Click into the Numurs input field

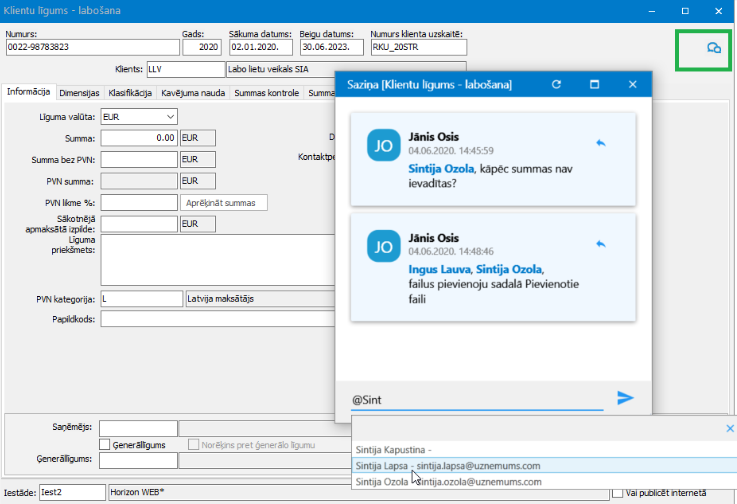point(90,47)
